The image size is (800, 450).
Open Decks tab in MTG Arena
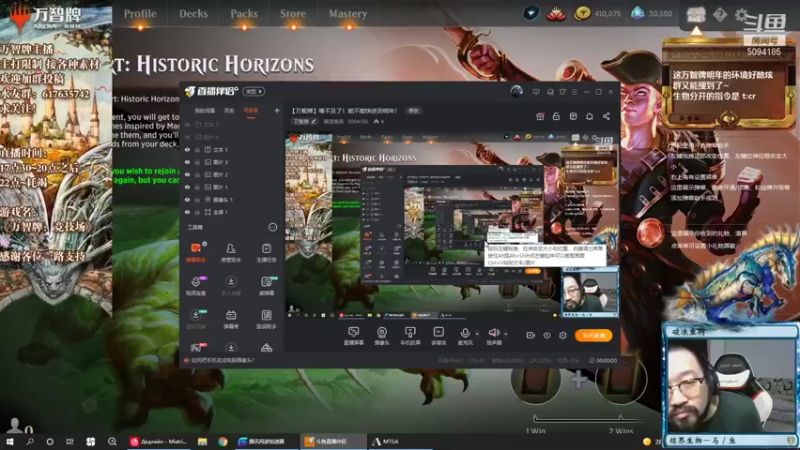click(193, 14)
